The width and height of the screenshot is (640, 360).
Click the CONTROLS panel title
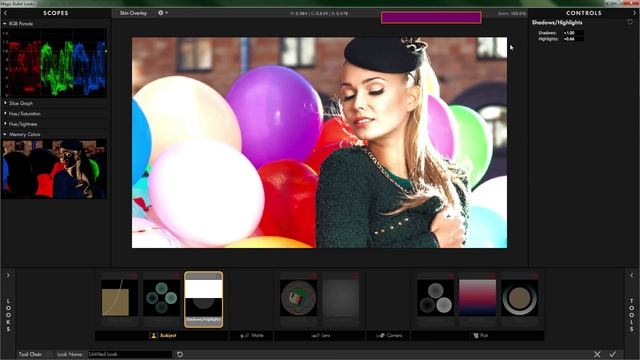tap(584, 13)
